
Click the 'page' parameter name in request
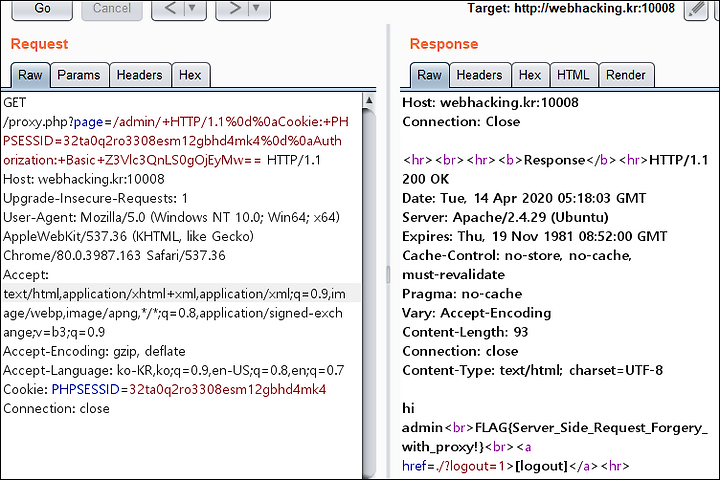[88, 123]
